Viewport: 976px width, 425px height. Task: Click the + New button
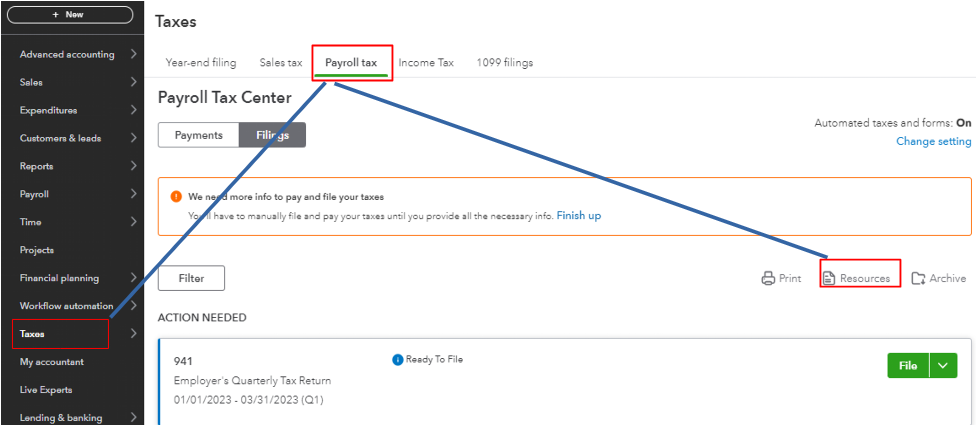pos(69,15)
